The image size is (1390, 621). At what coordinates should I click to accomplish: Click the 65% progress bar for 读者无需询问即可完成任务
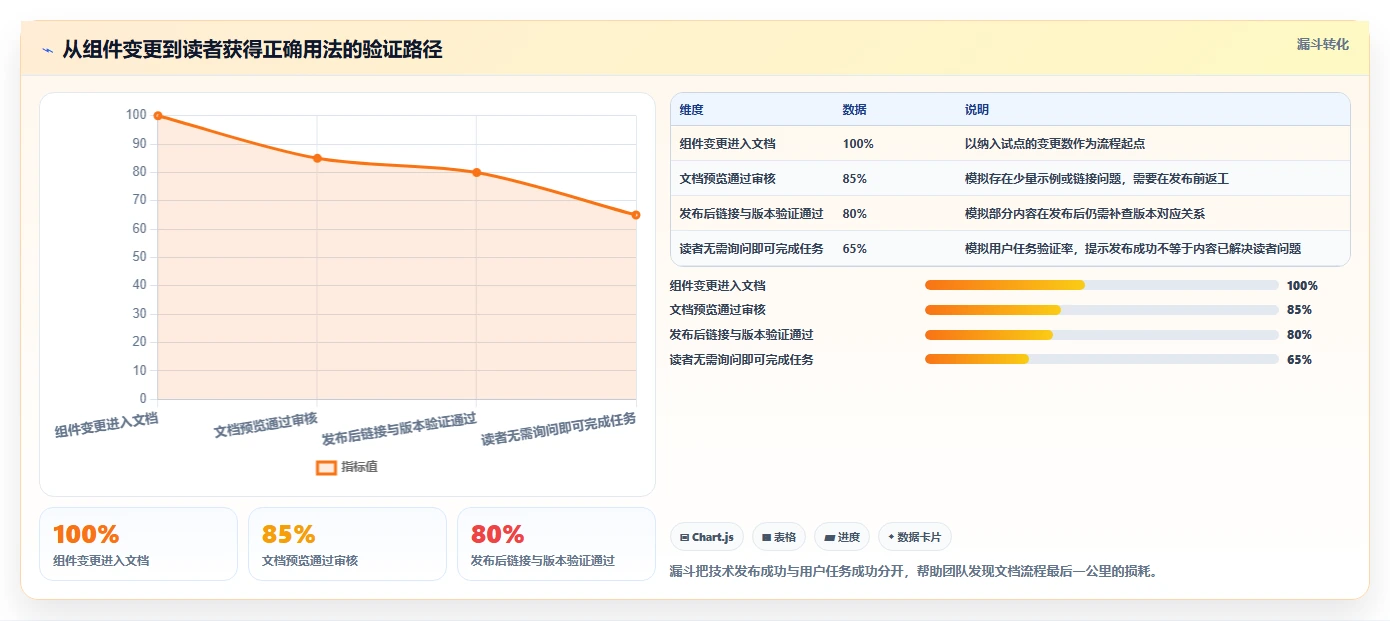(1102, 359)
